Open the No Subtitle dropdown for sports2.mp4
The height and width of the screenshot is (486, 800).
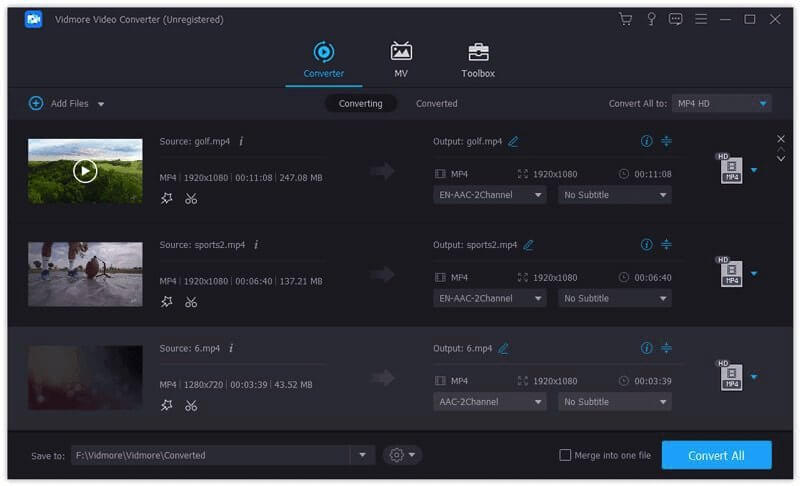point(615,298)
